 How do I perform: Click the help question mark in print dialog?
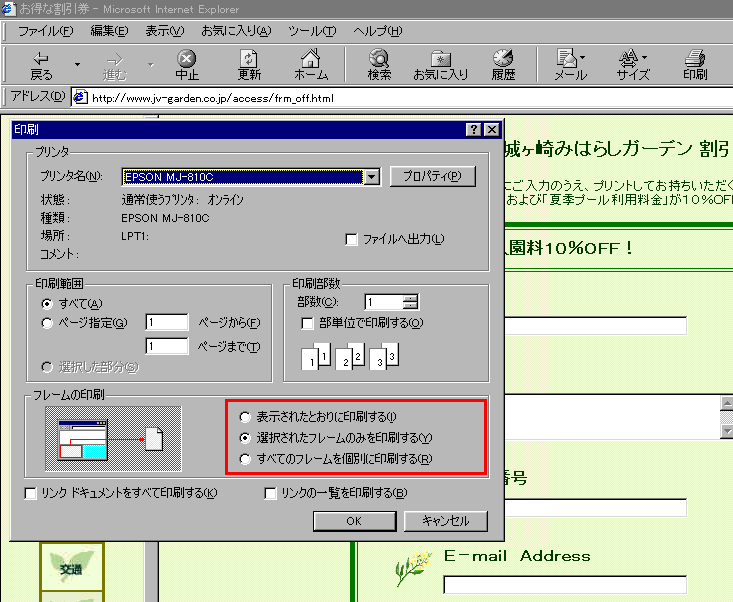(474, 129)
